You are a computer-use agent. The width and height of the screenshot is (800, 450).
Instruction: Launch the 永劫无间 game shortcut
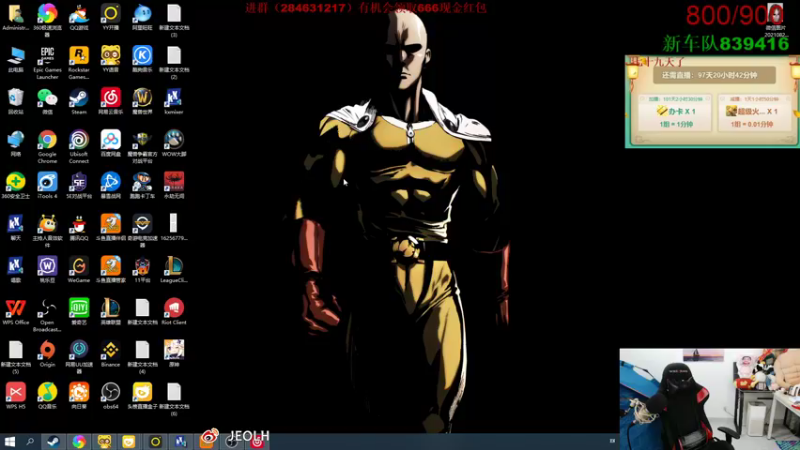pyautogui.click(x=174, y=185)
